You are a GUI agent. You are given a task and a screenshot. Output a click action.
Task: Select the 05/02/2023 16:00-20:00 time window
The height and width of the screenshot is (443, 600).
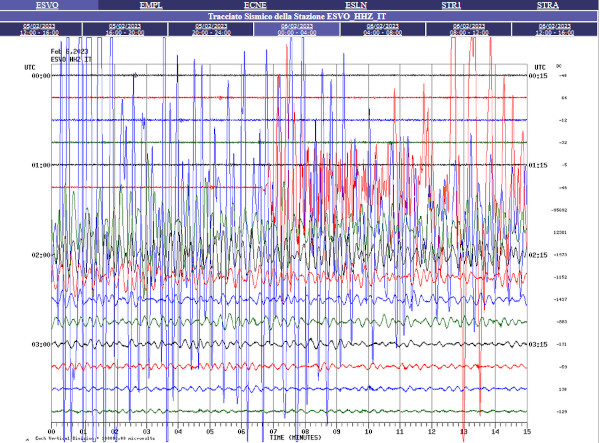pyautogui.click(x=128, y=30)
